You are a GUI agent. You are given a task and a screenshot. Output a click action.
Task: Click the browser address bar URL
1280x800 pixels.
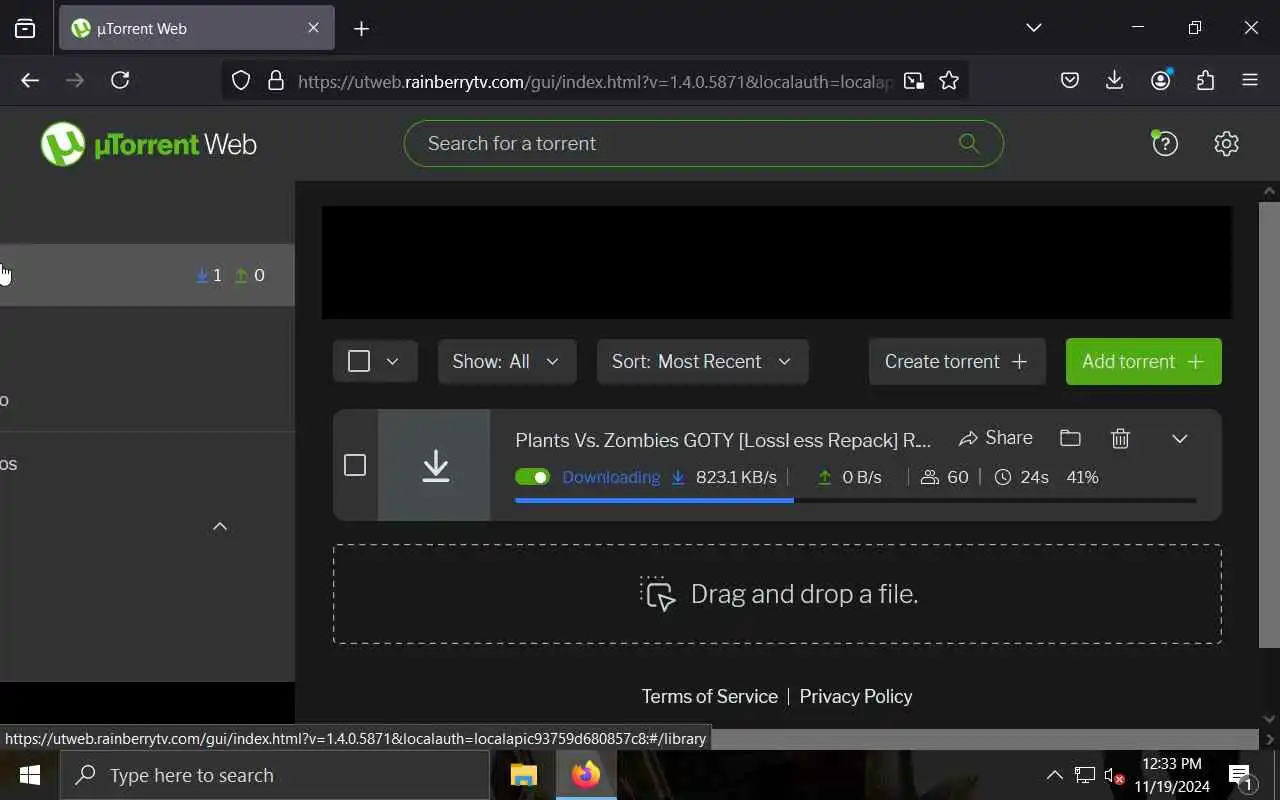point(596,82)
